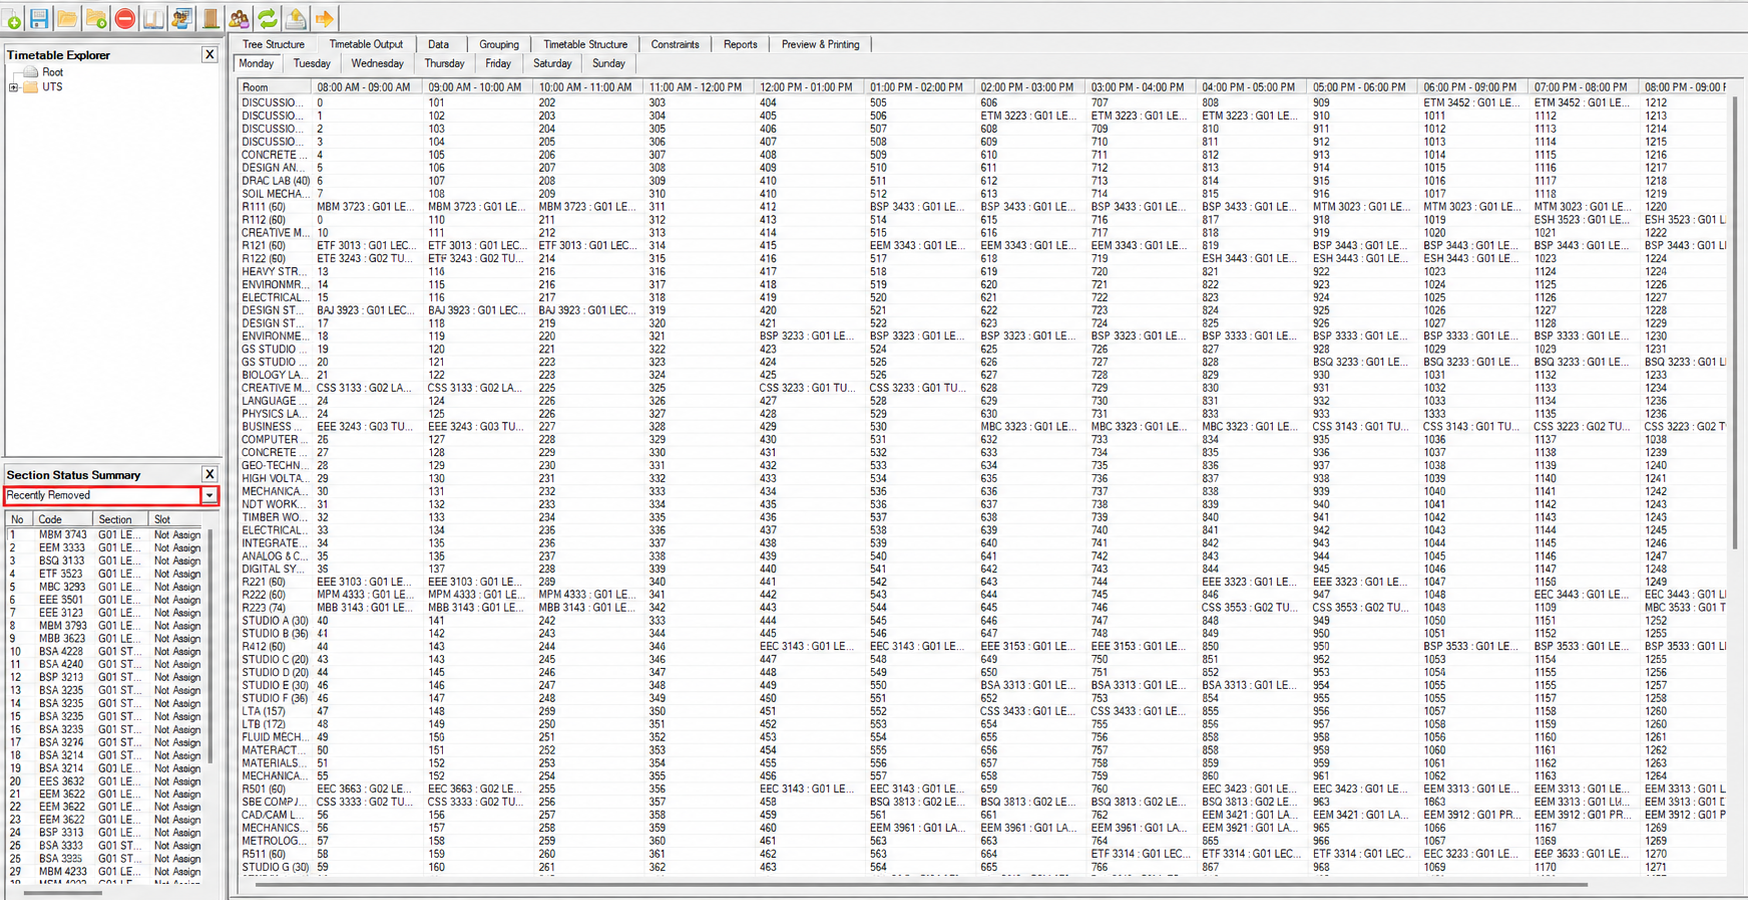The height and width of the screenshot is (900, 1748).
Task: Open the Preview & Printing tab
Action: [x=820, y=44]
